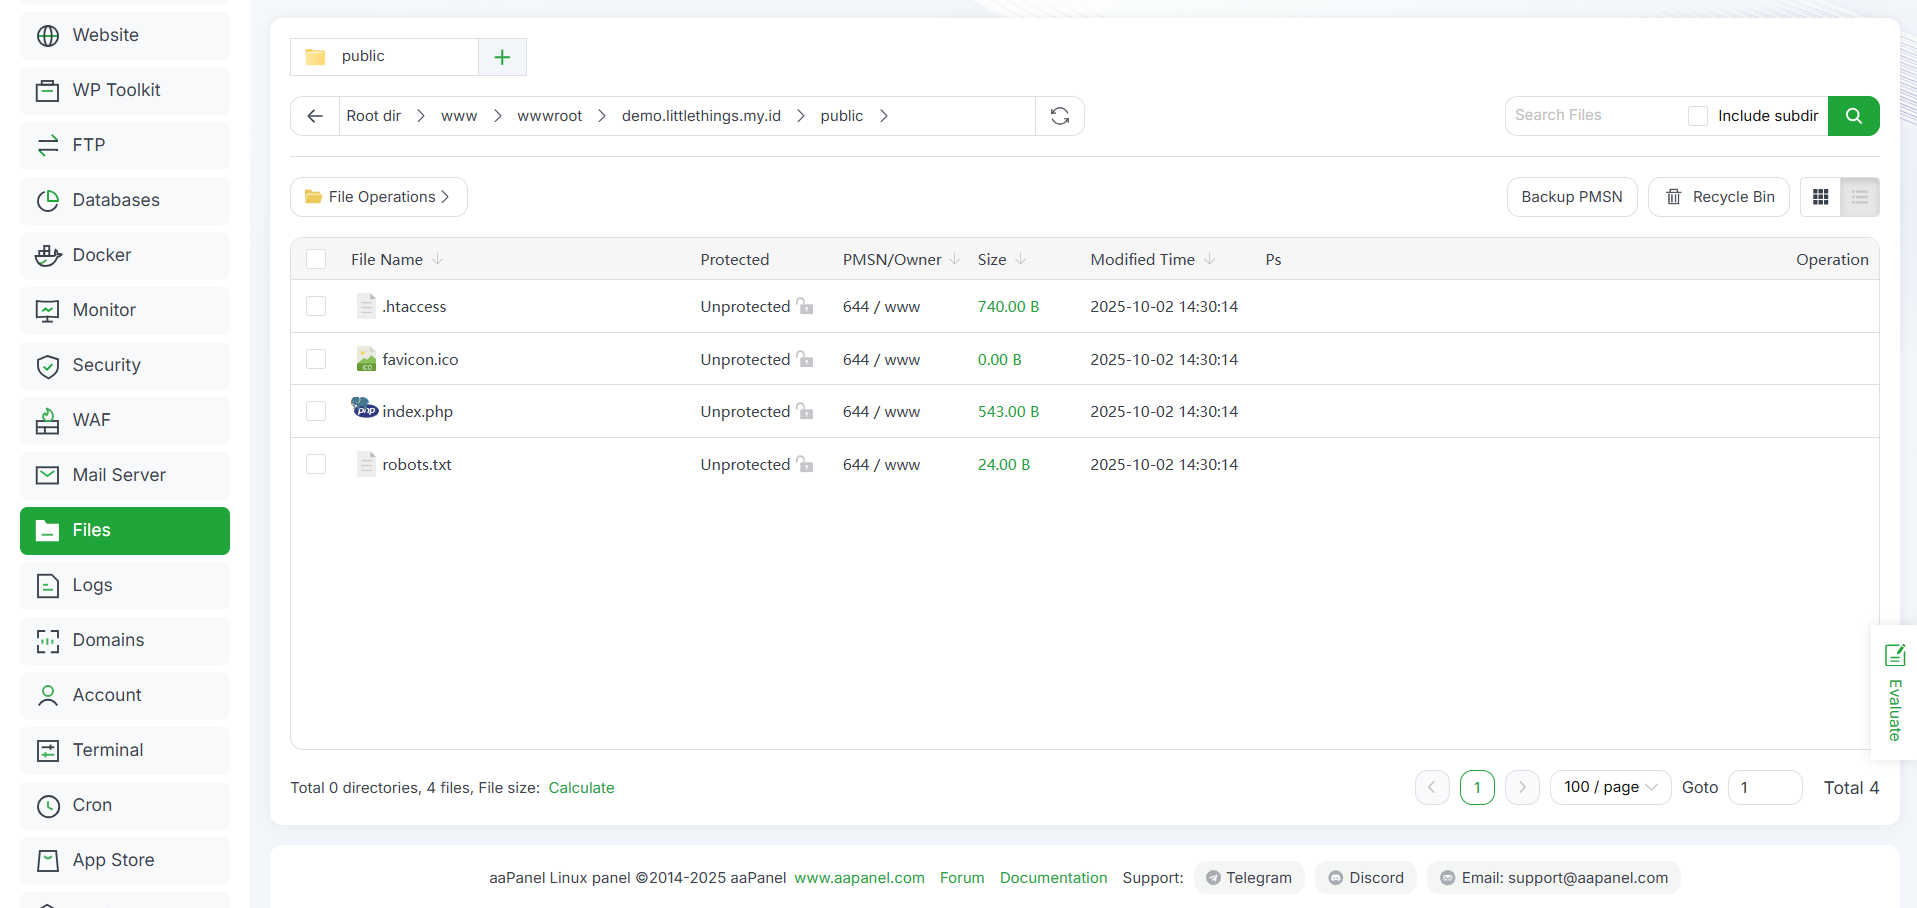Expand chevron after wwwroot breadcrumb

point(602,116)
